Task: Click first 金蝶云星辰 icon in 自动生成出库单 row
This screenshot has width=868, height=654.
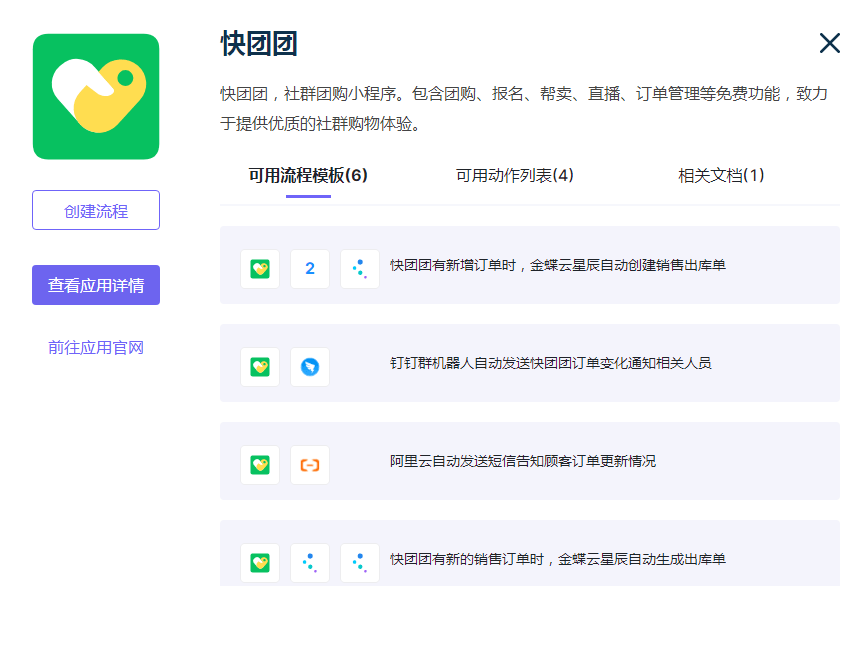Action: 310,563
